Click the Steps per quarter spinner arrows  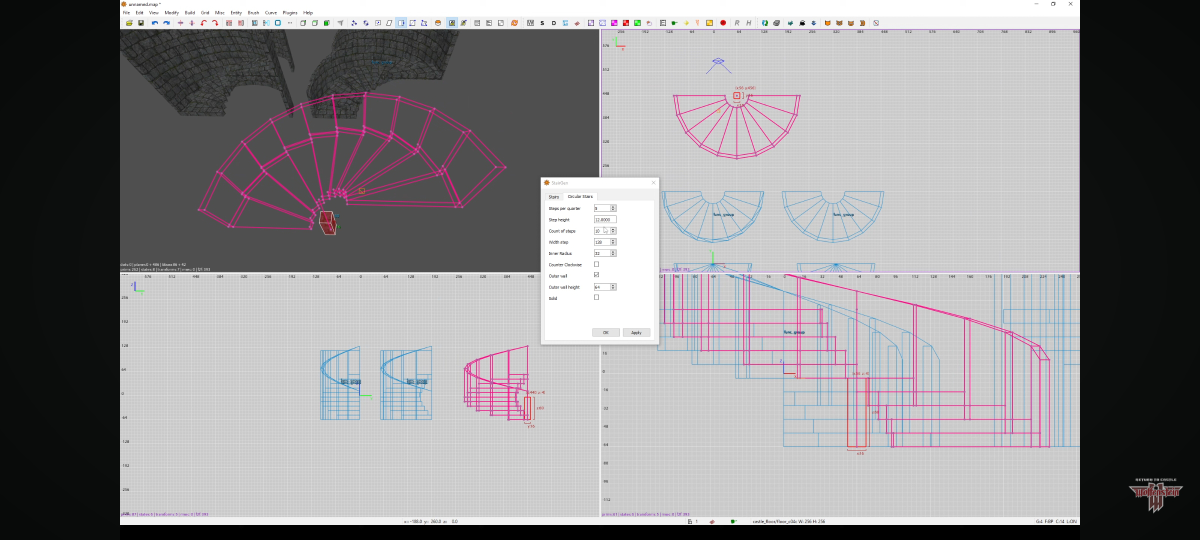tap(612, 208)
